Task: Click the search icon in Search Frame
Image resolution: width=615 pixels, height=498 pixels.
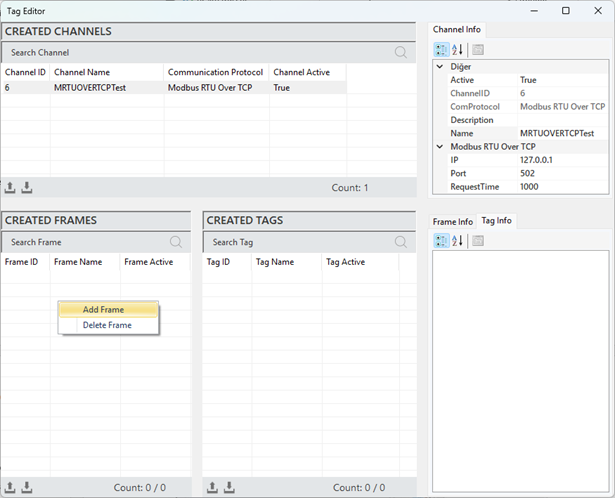Action: click(x=176, y=242)
